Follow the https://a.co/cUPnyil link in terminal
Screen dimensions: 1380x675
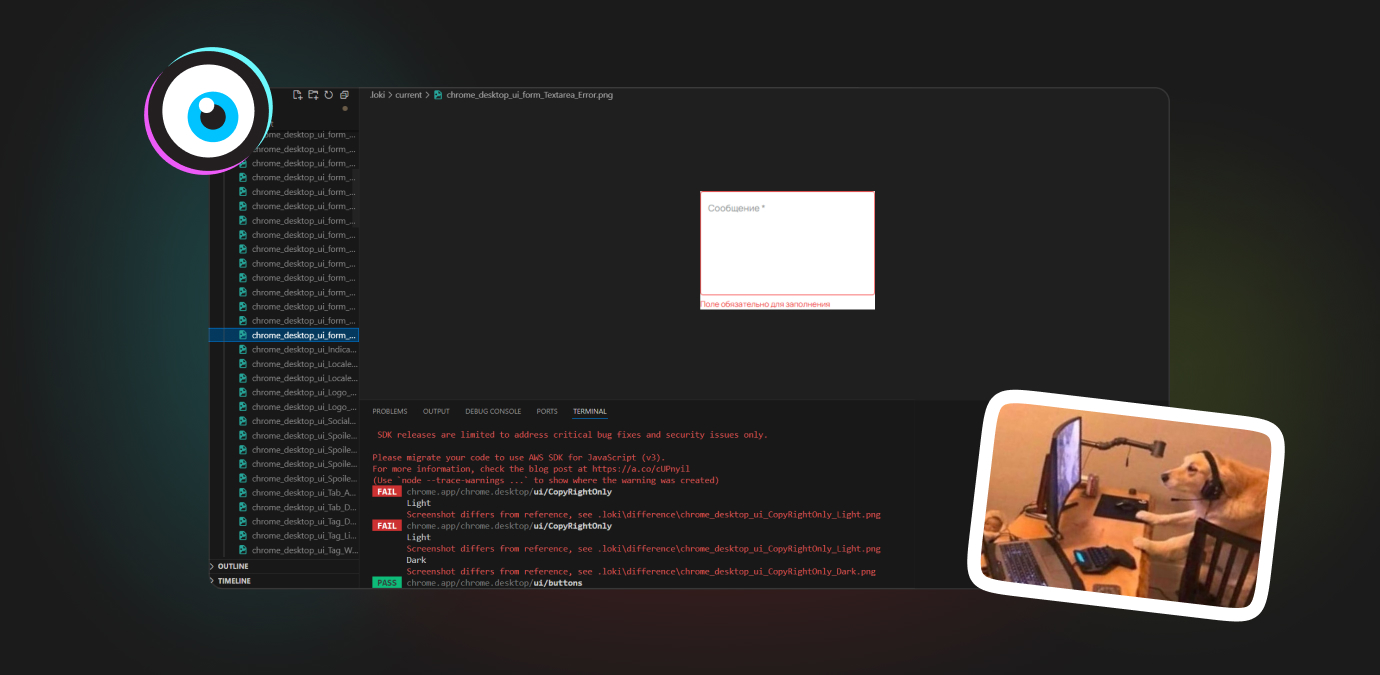click(x=640, y=469)
